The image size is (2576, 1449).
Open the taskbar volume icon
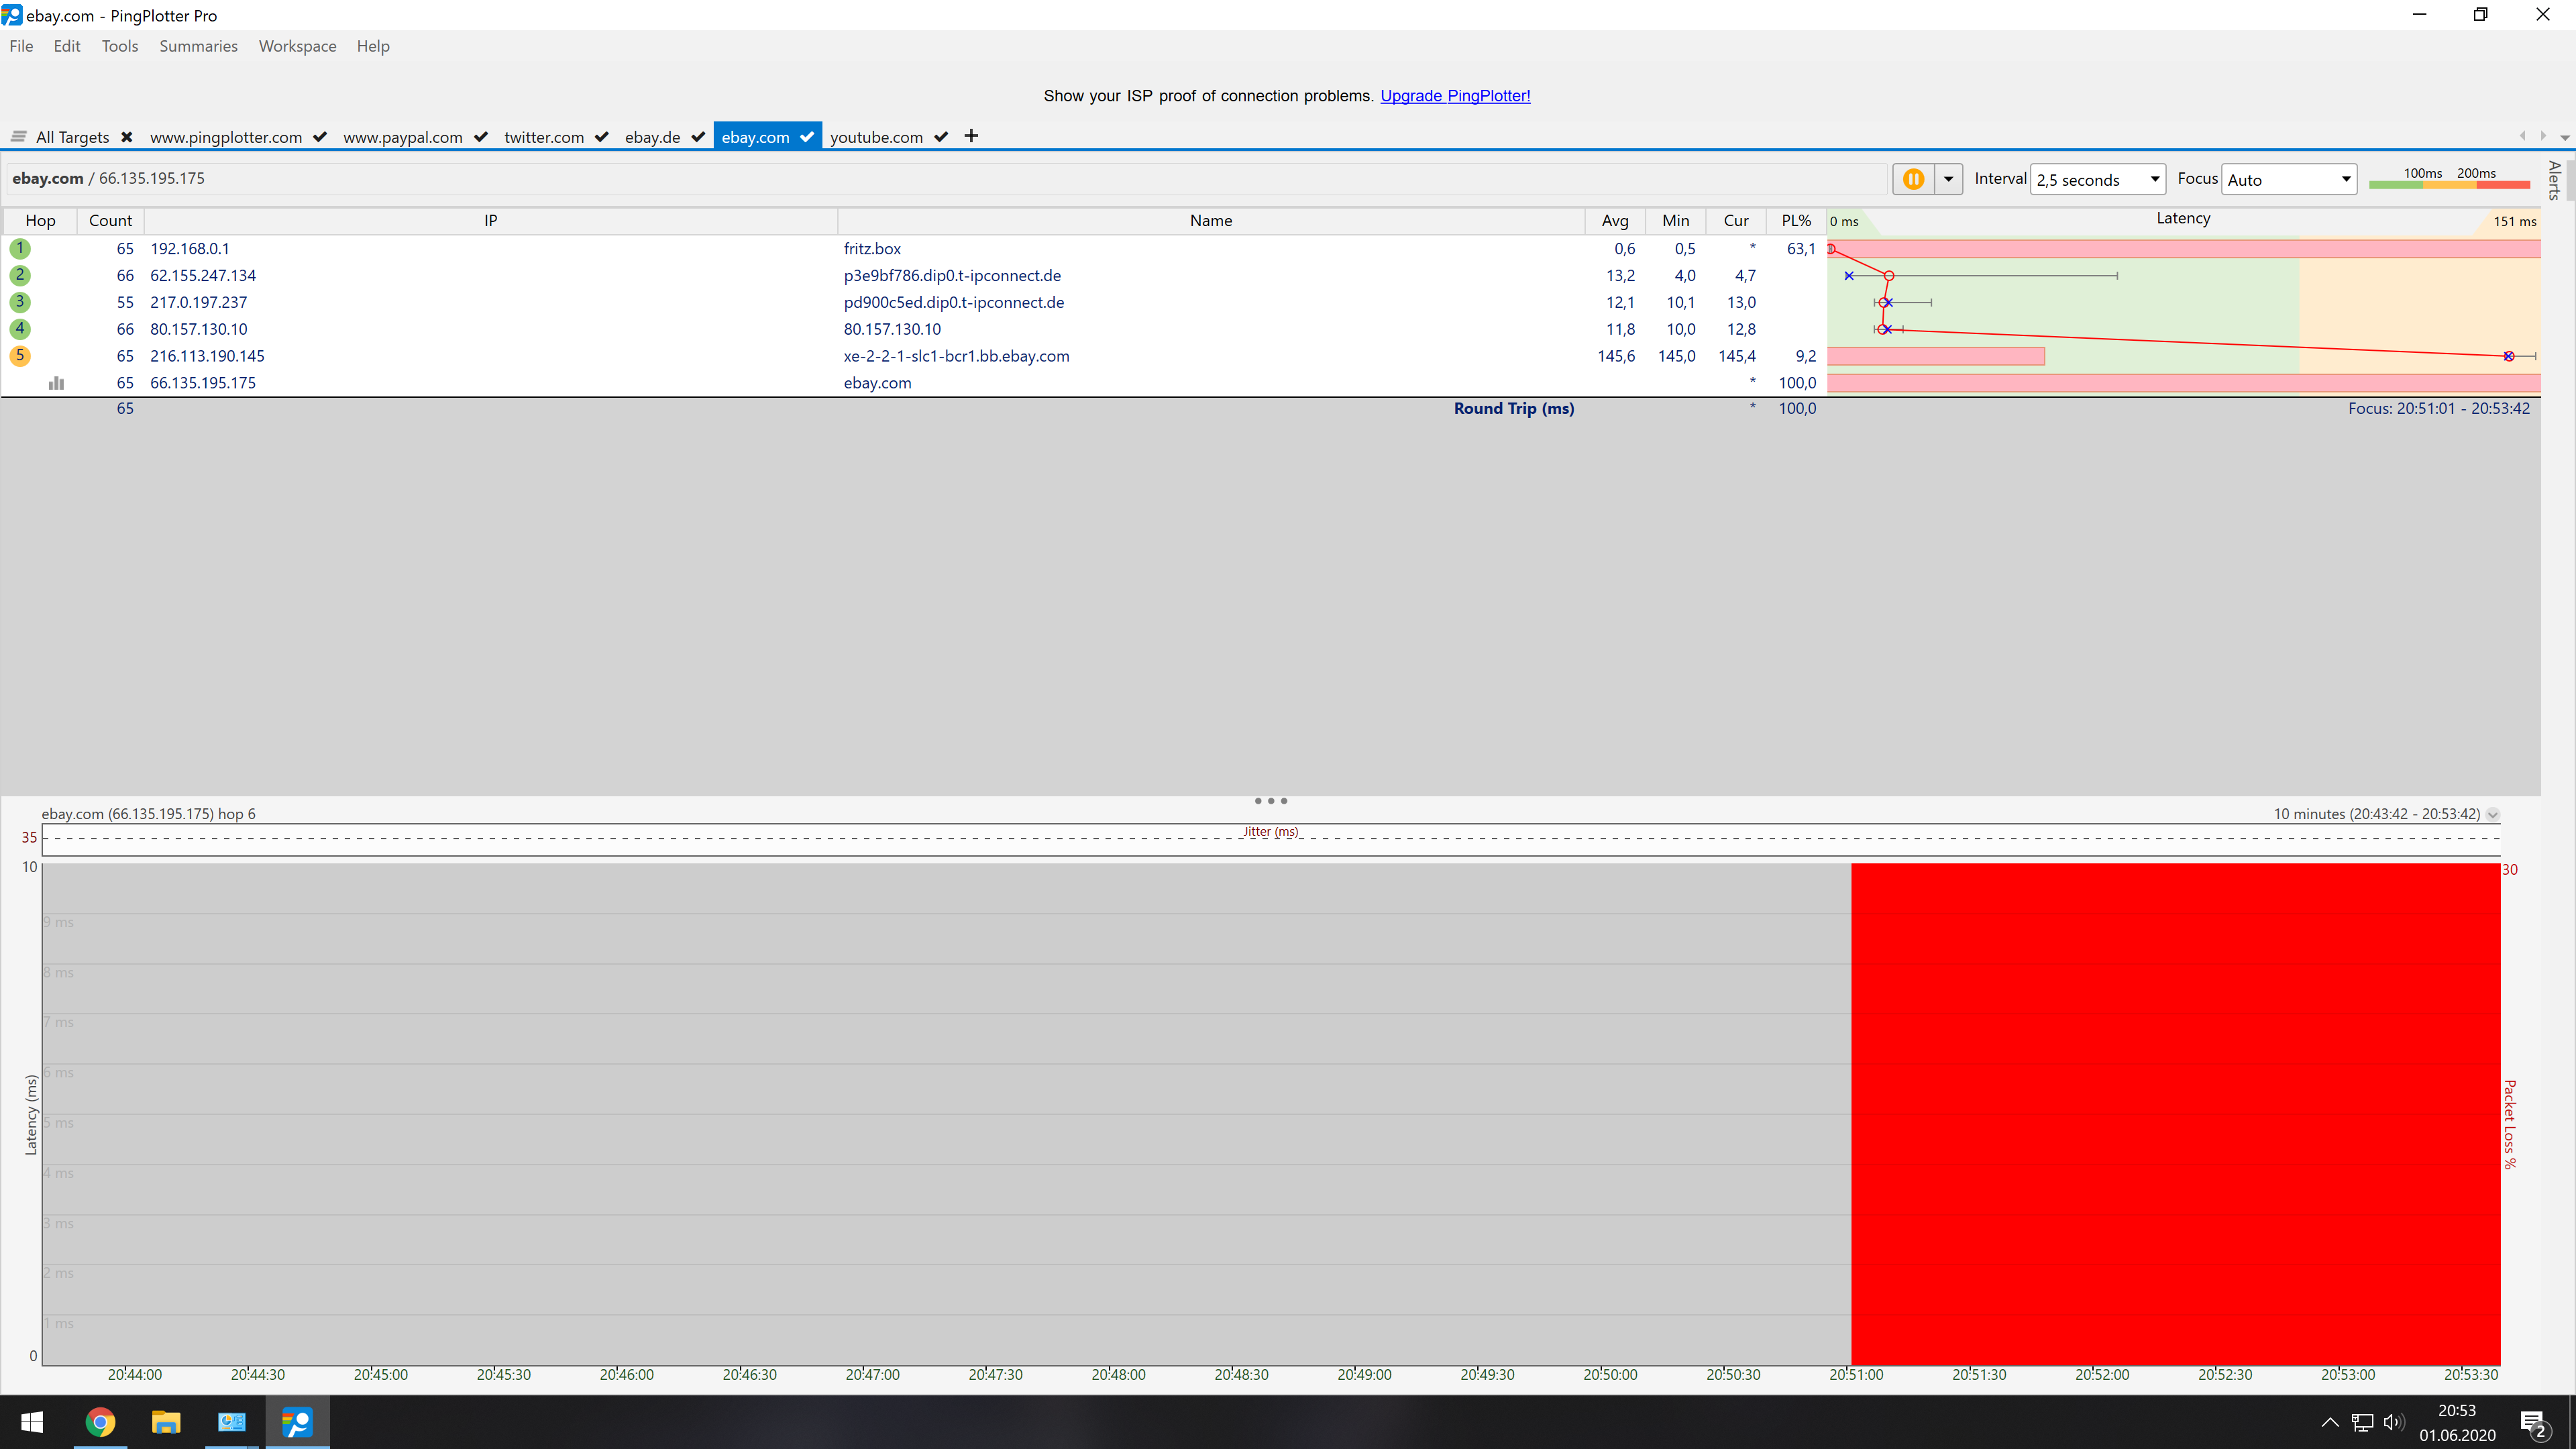[x=2393, y=1423]
